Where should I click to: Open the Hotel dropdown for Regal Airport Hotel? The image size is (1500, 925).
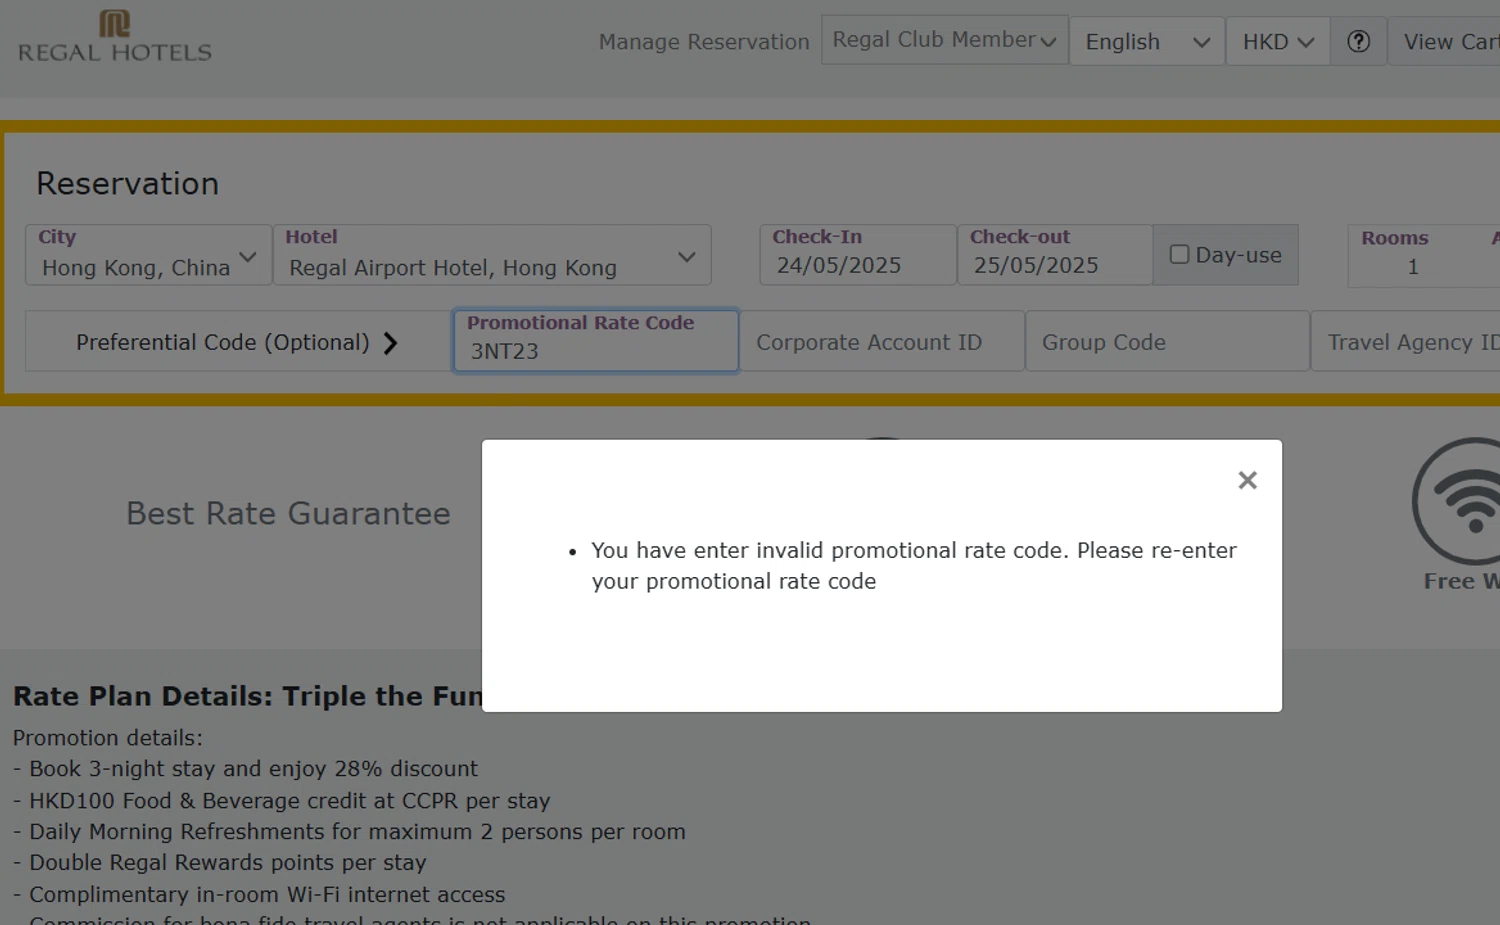(x=492, y=255)
